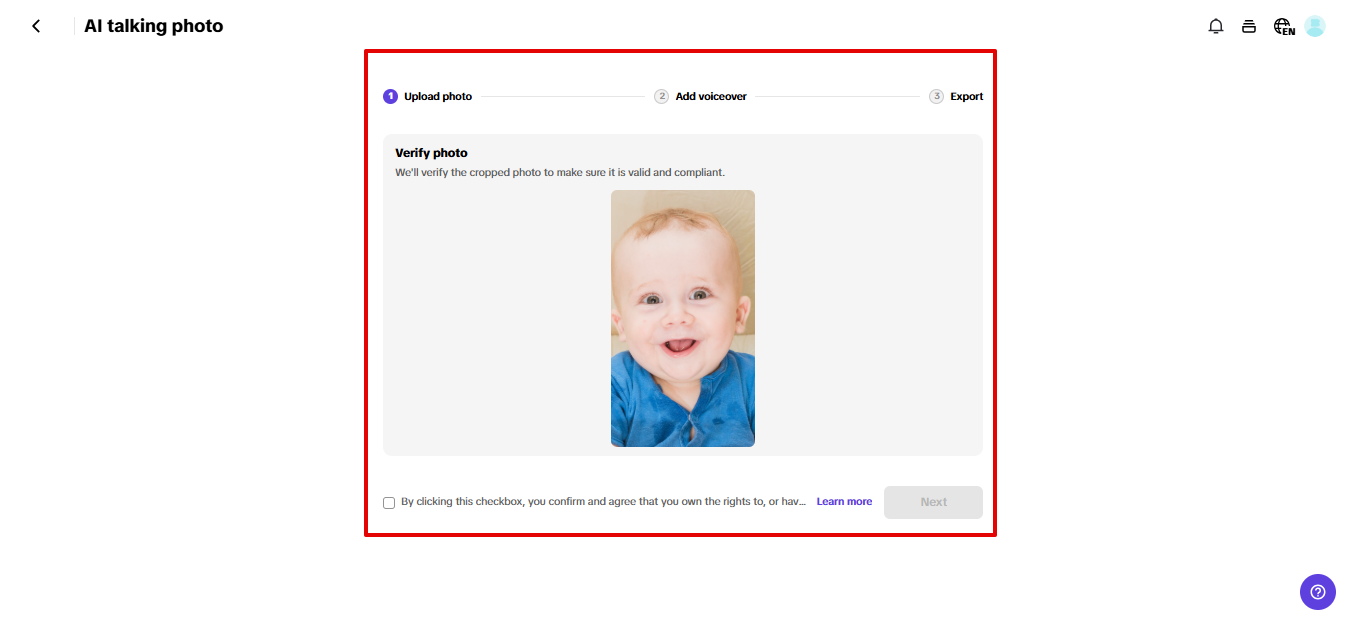Click the step 3 number circle
The height and width of the screenshot is (638, 1365).
[936, 97]
